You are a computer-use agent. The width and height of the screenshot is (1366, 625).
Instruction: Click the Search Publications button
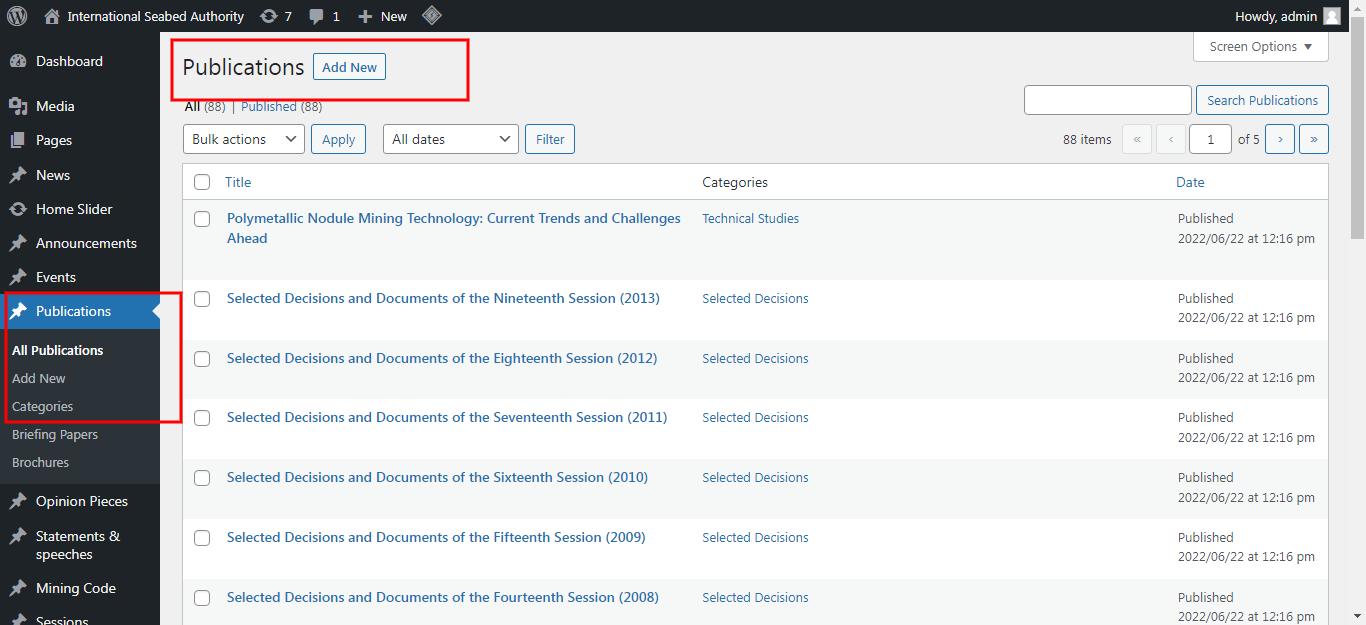tap(1262, 100)
